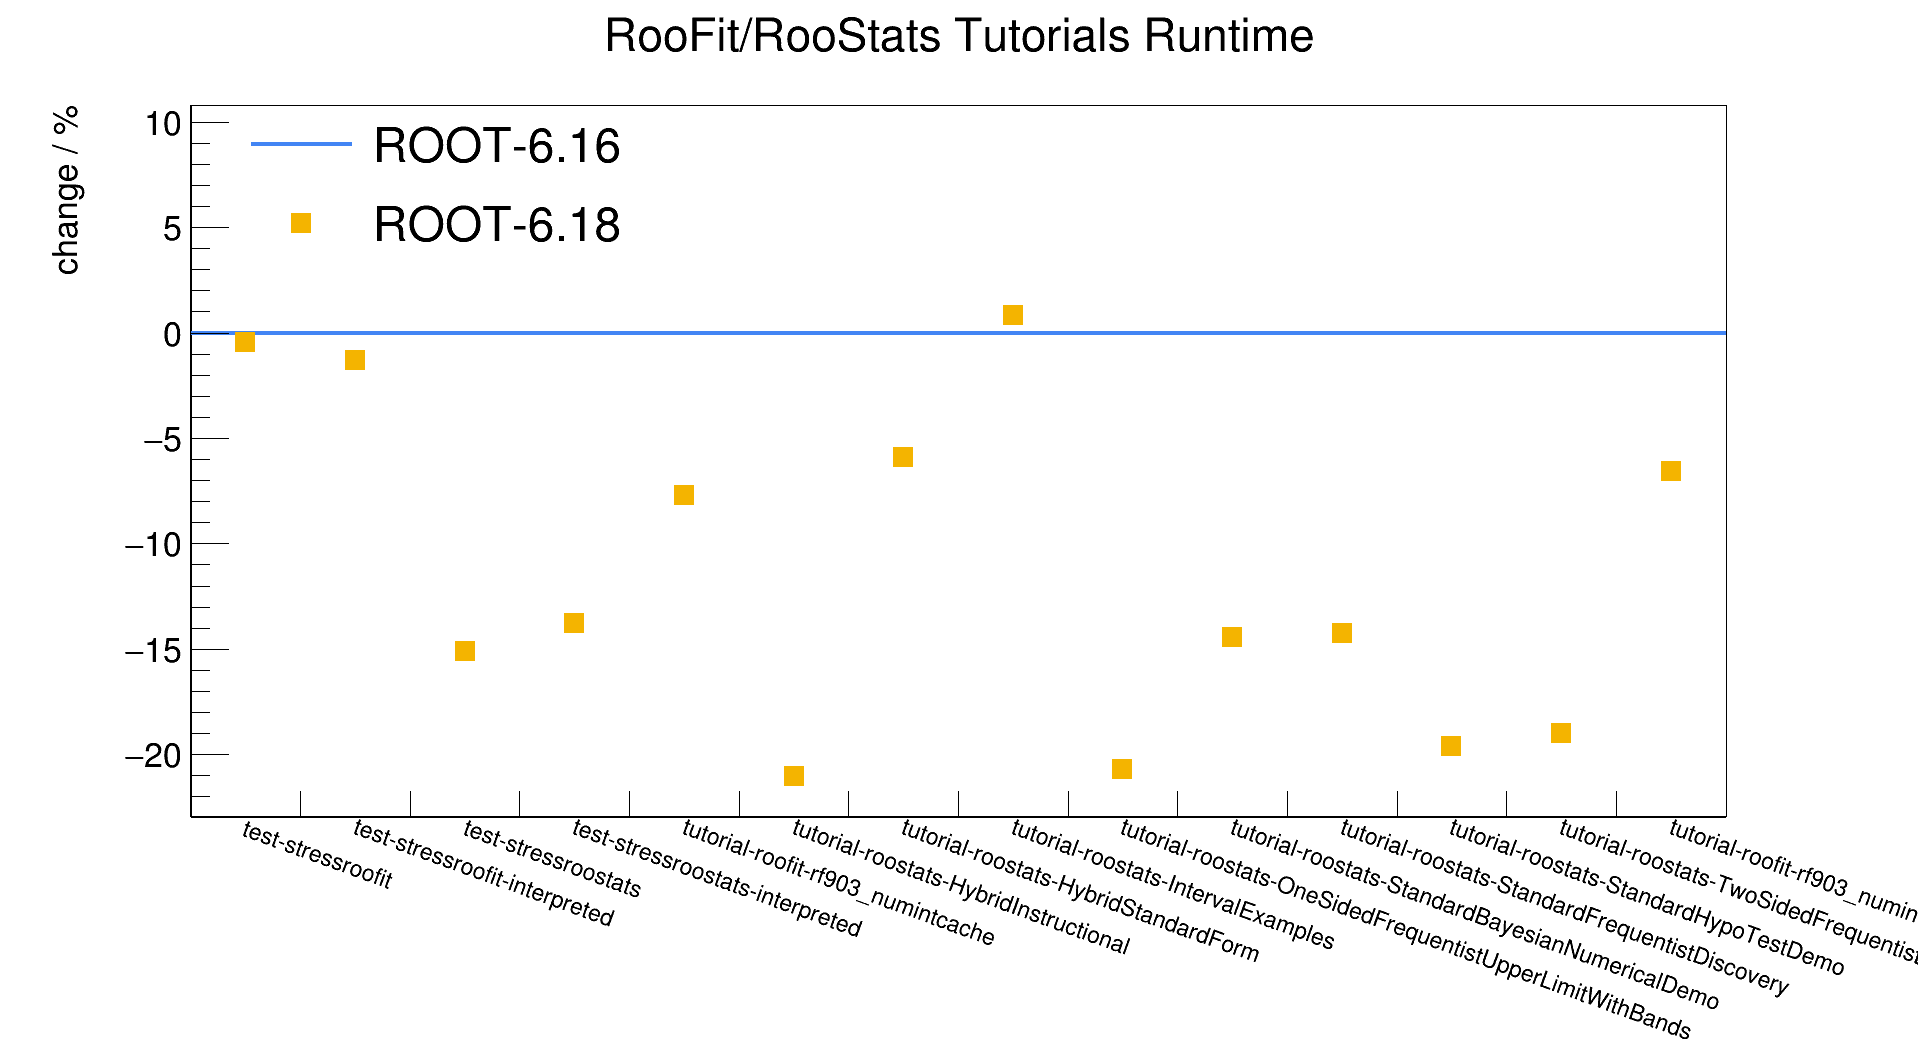Click the blue line legend sample
This screenshot has width=1918, height=1055.
(301, 144)
